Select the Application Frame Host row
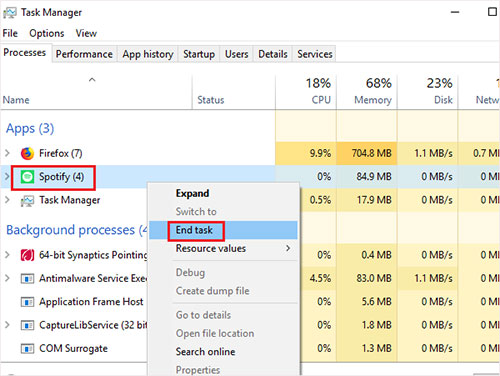Image resolution: width=500 pixels, height=376 pixels. click(91, 302)
